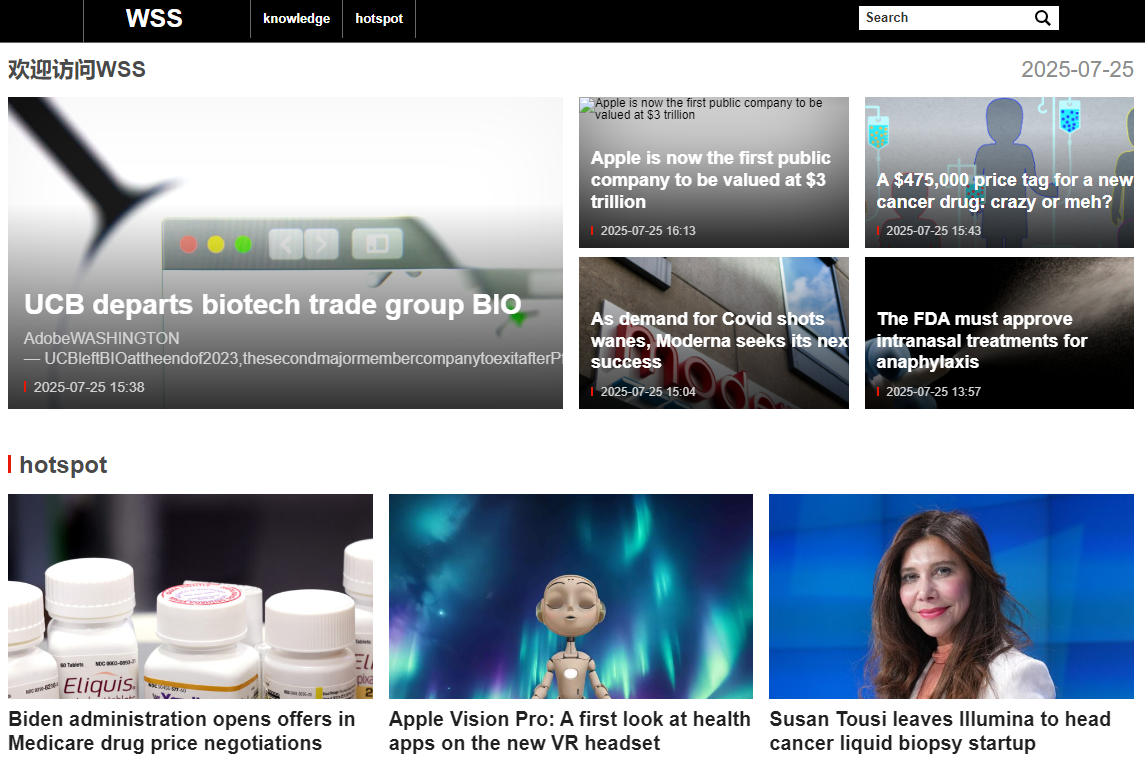This screenshot has height=759, width=1145.
Task: Open Apple Vision Pro health apps headline
Action: pos(570,731)
